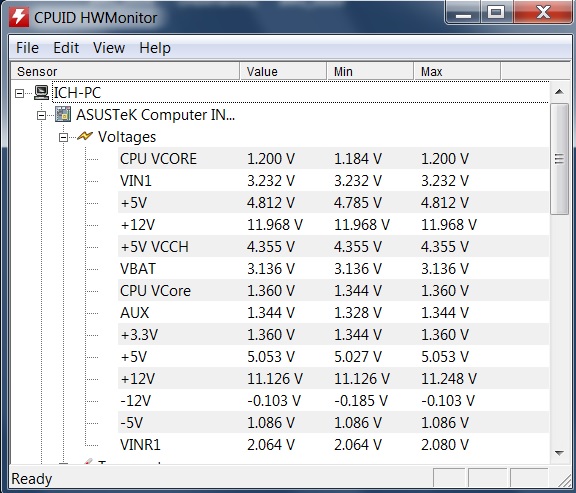The height and width of the screenshot is (493, 576).
Task: Click the Max column header
Action: (457, 71)
